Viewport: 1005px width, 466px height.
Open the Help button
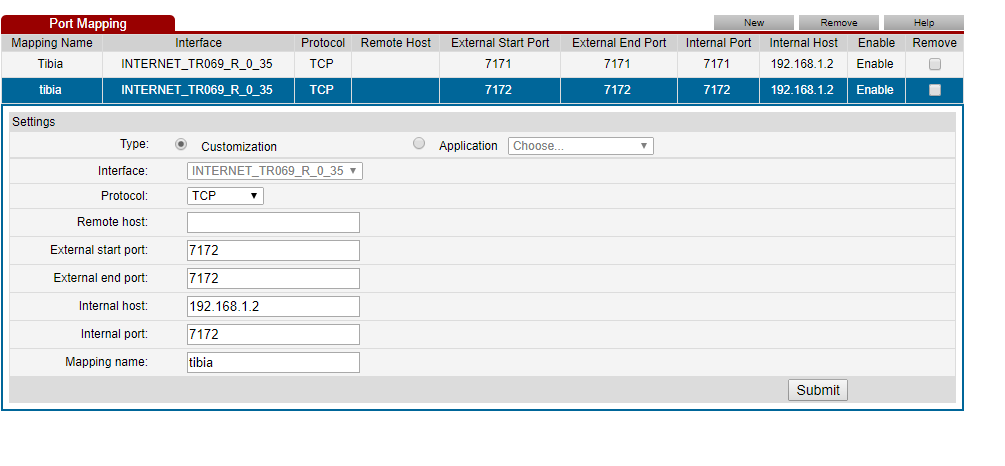coord(924,22)
